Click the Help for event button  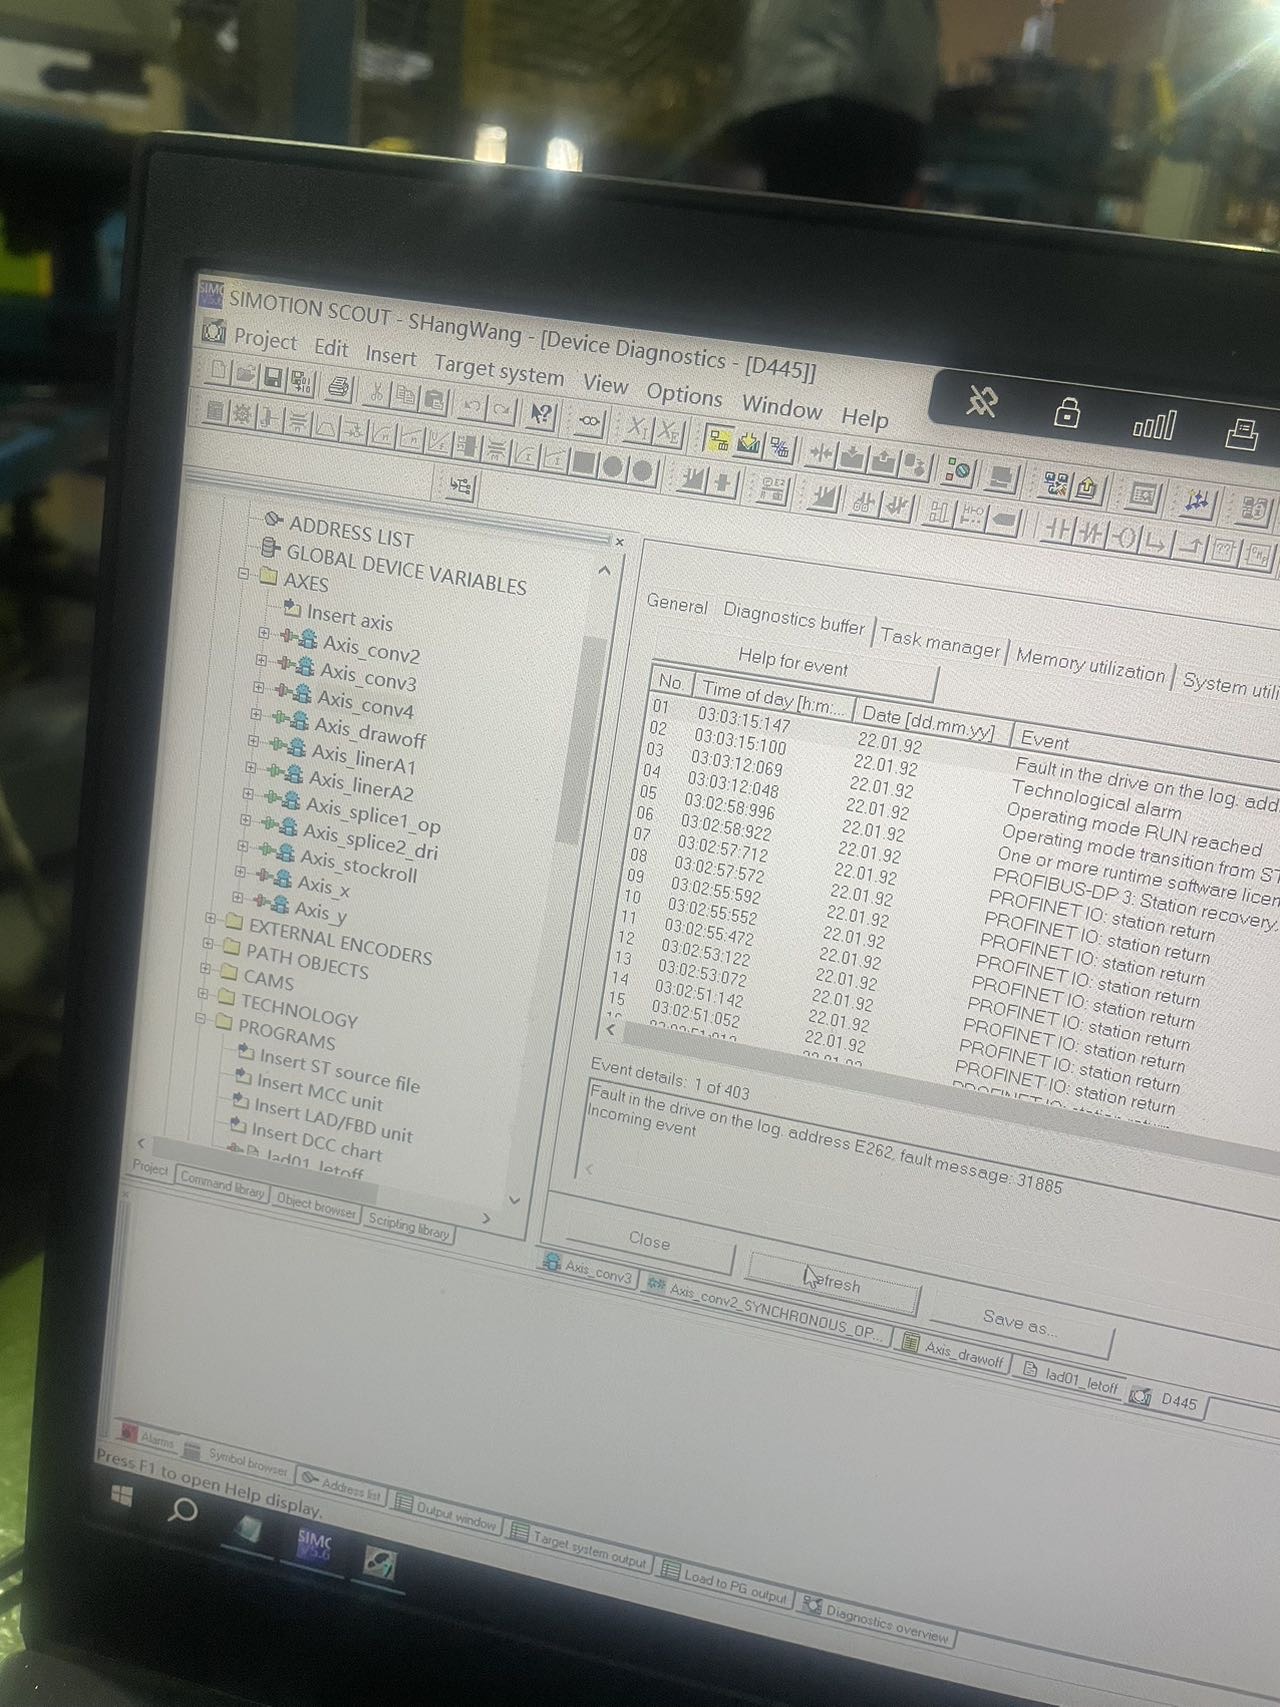point(793,662)
